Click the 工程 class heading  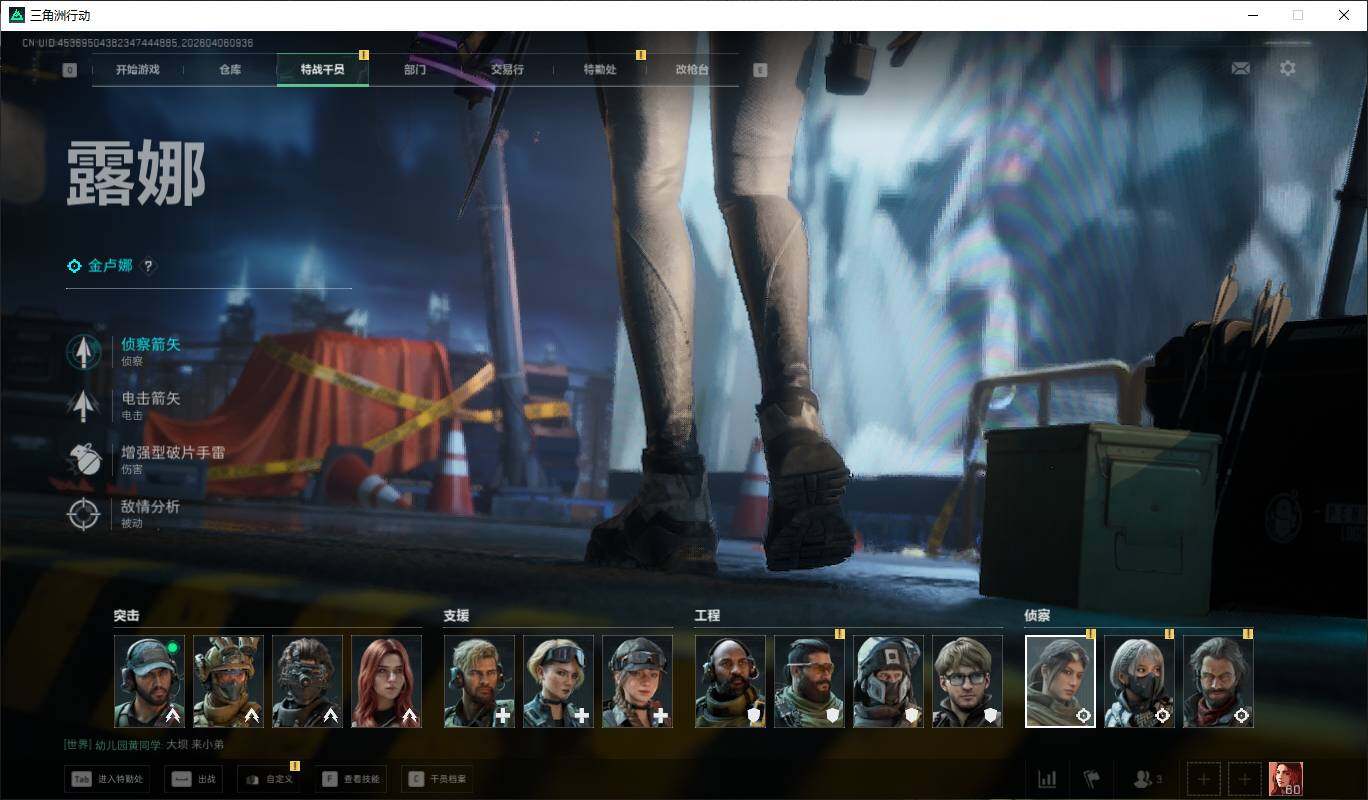coord(707,616)
